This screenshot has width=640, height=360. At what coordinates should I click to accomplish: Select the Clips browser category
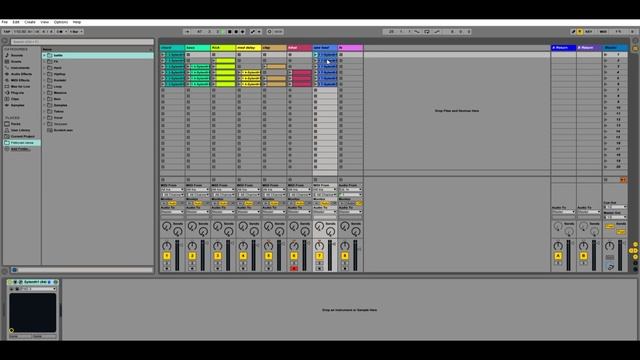[x=15, y=99]
